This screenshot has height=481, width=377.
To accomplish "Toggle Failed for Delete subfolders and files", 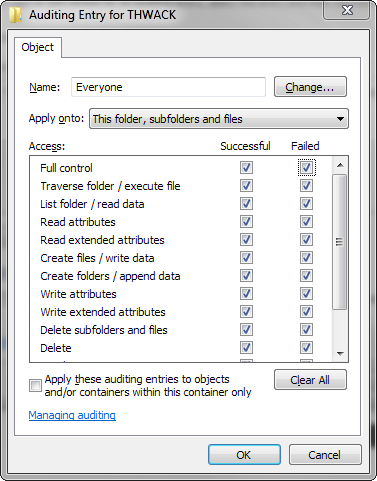I will [306, 330].
